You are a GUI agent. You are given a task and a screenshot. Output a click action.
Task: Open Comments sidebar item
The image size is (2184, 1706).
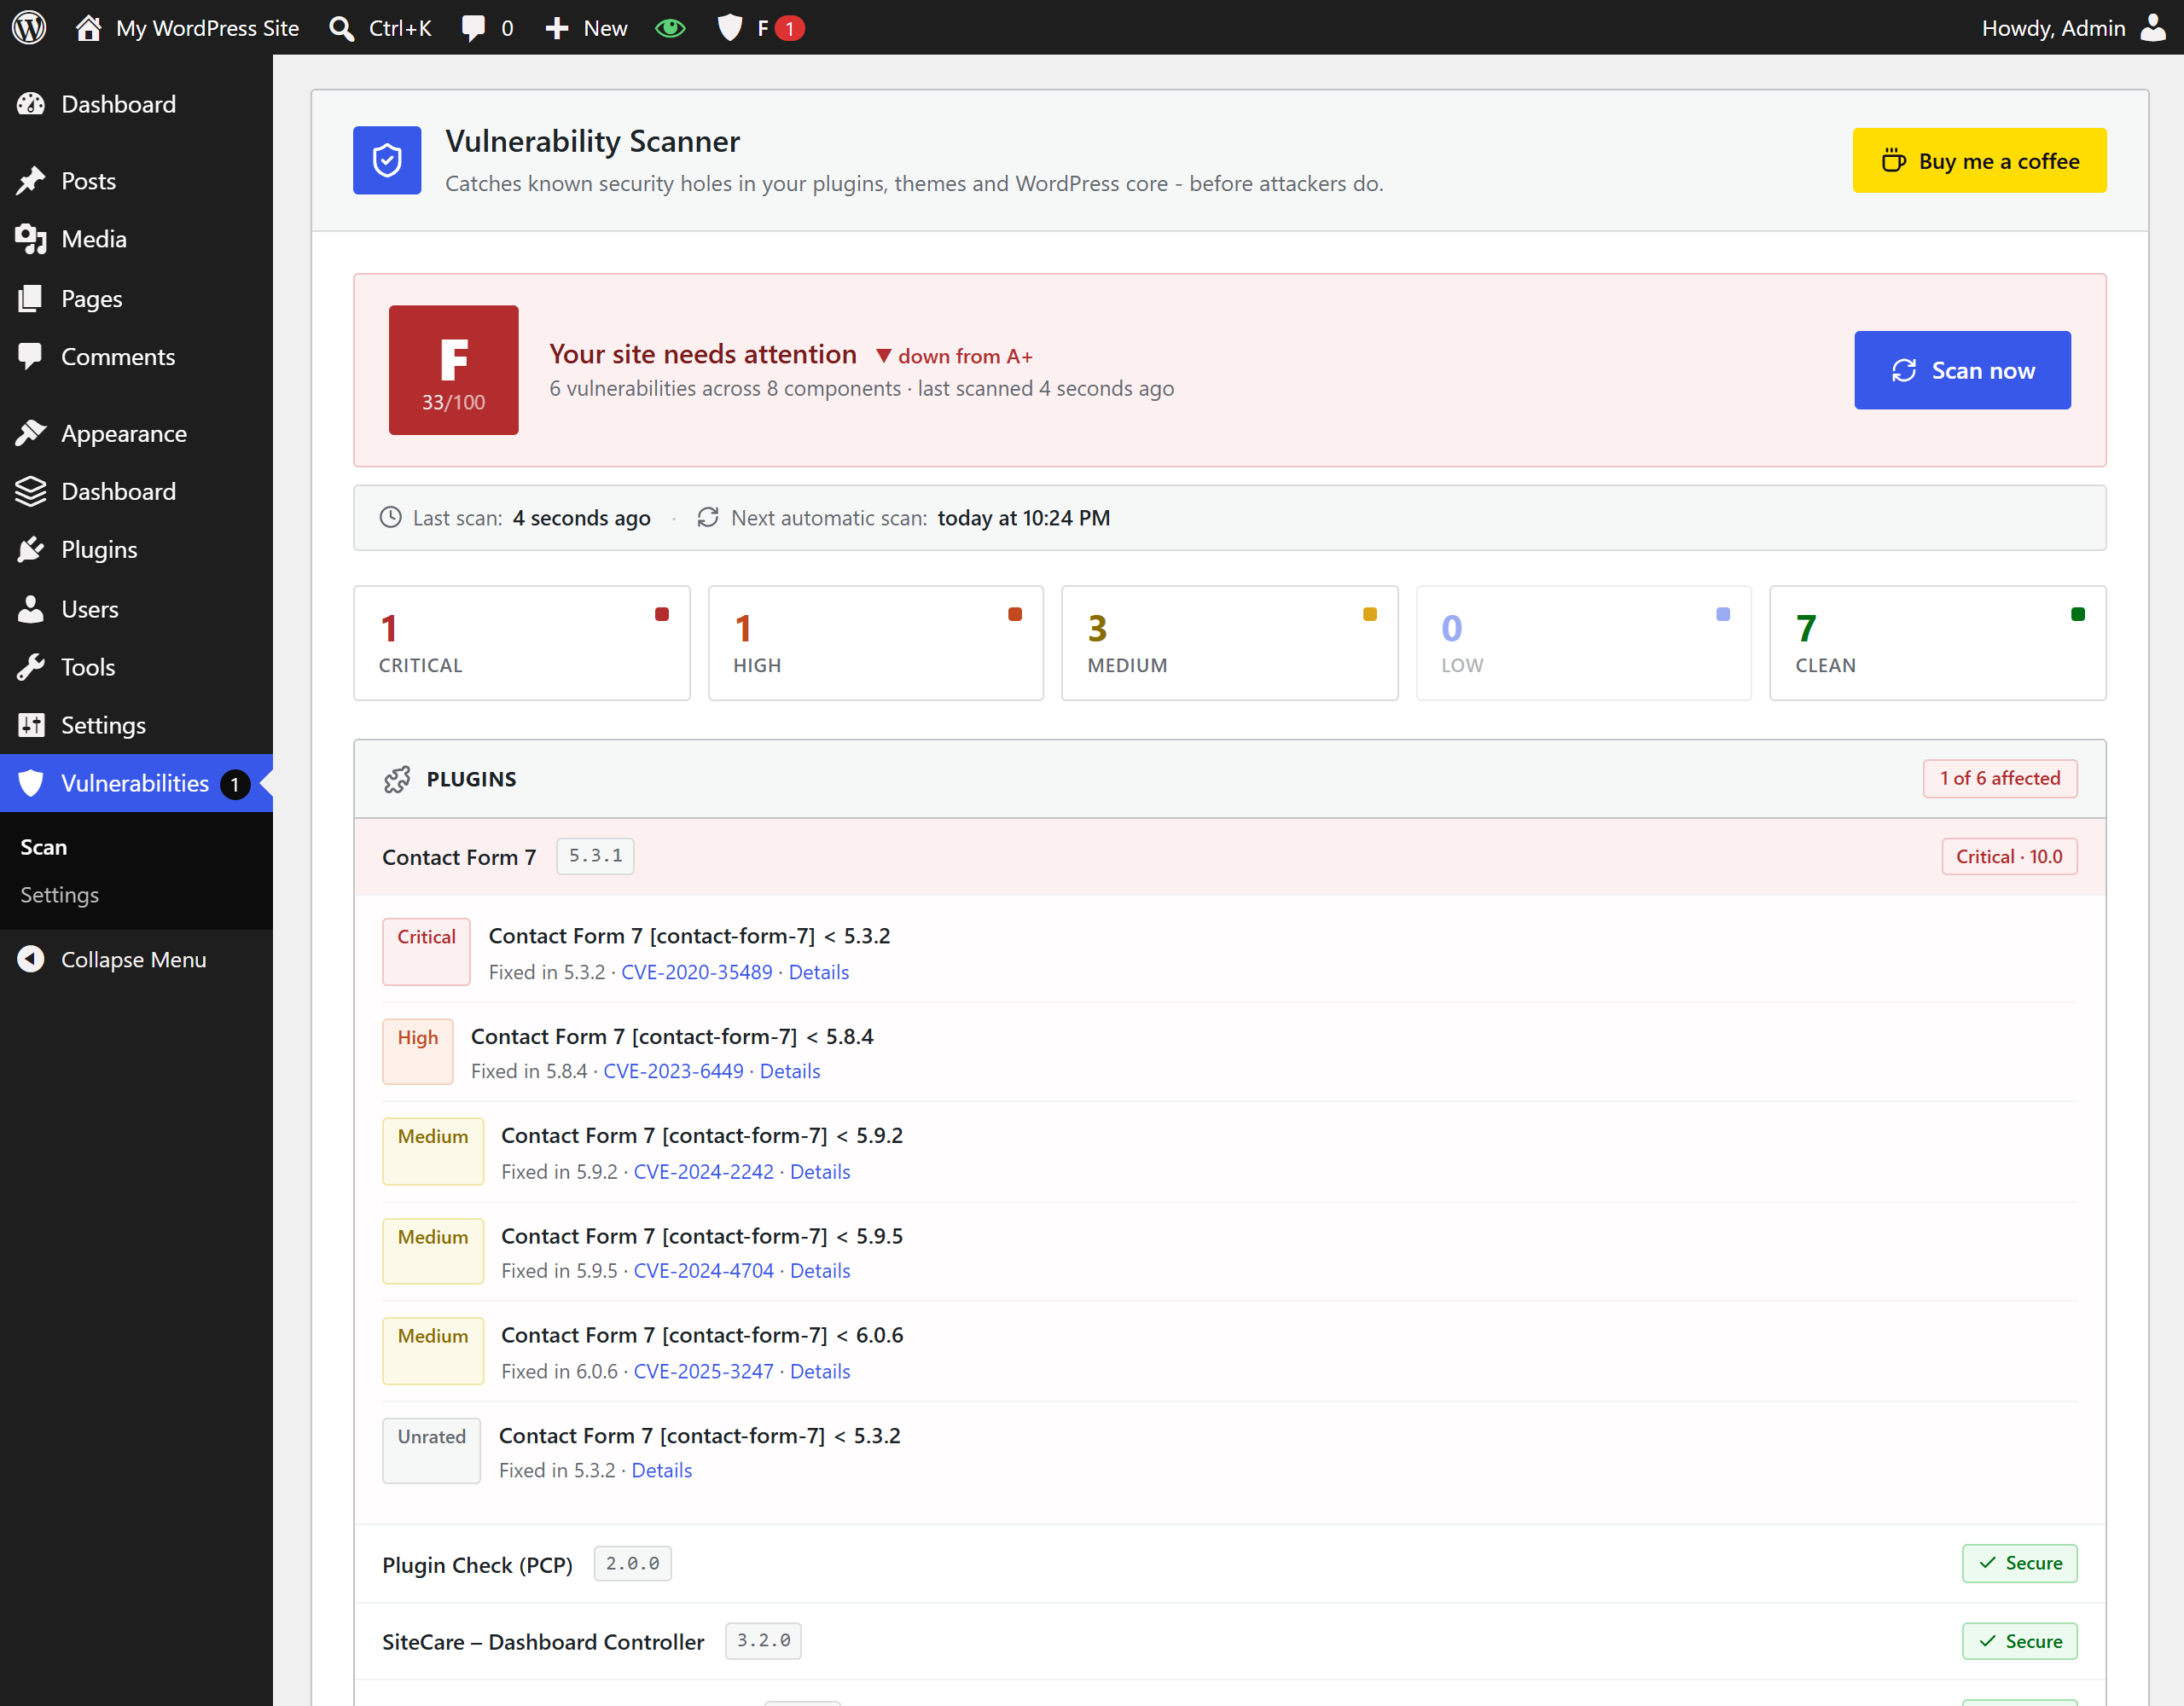click(x=136, y=357)
